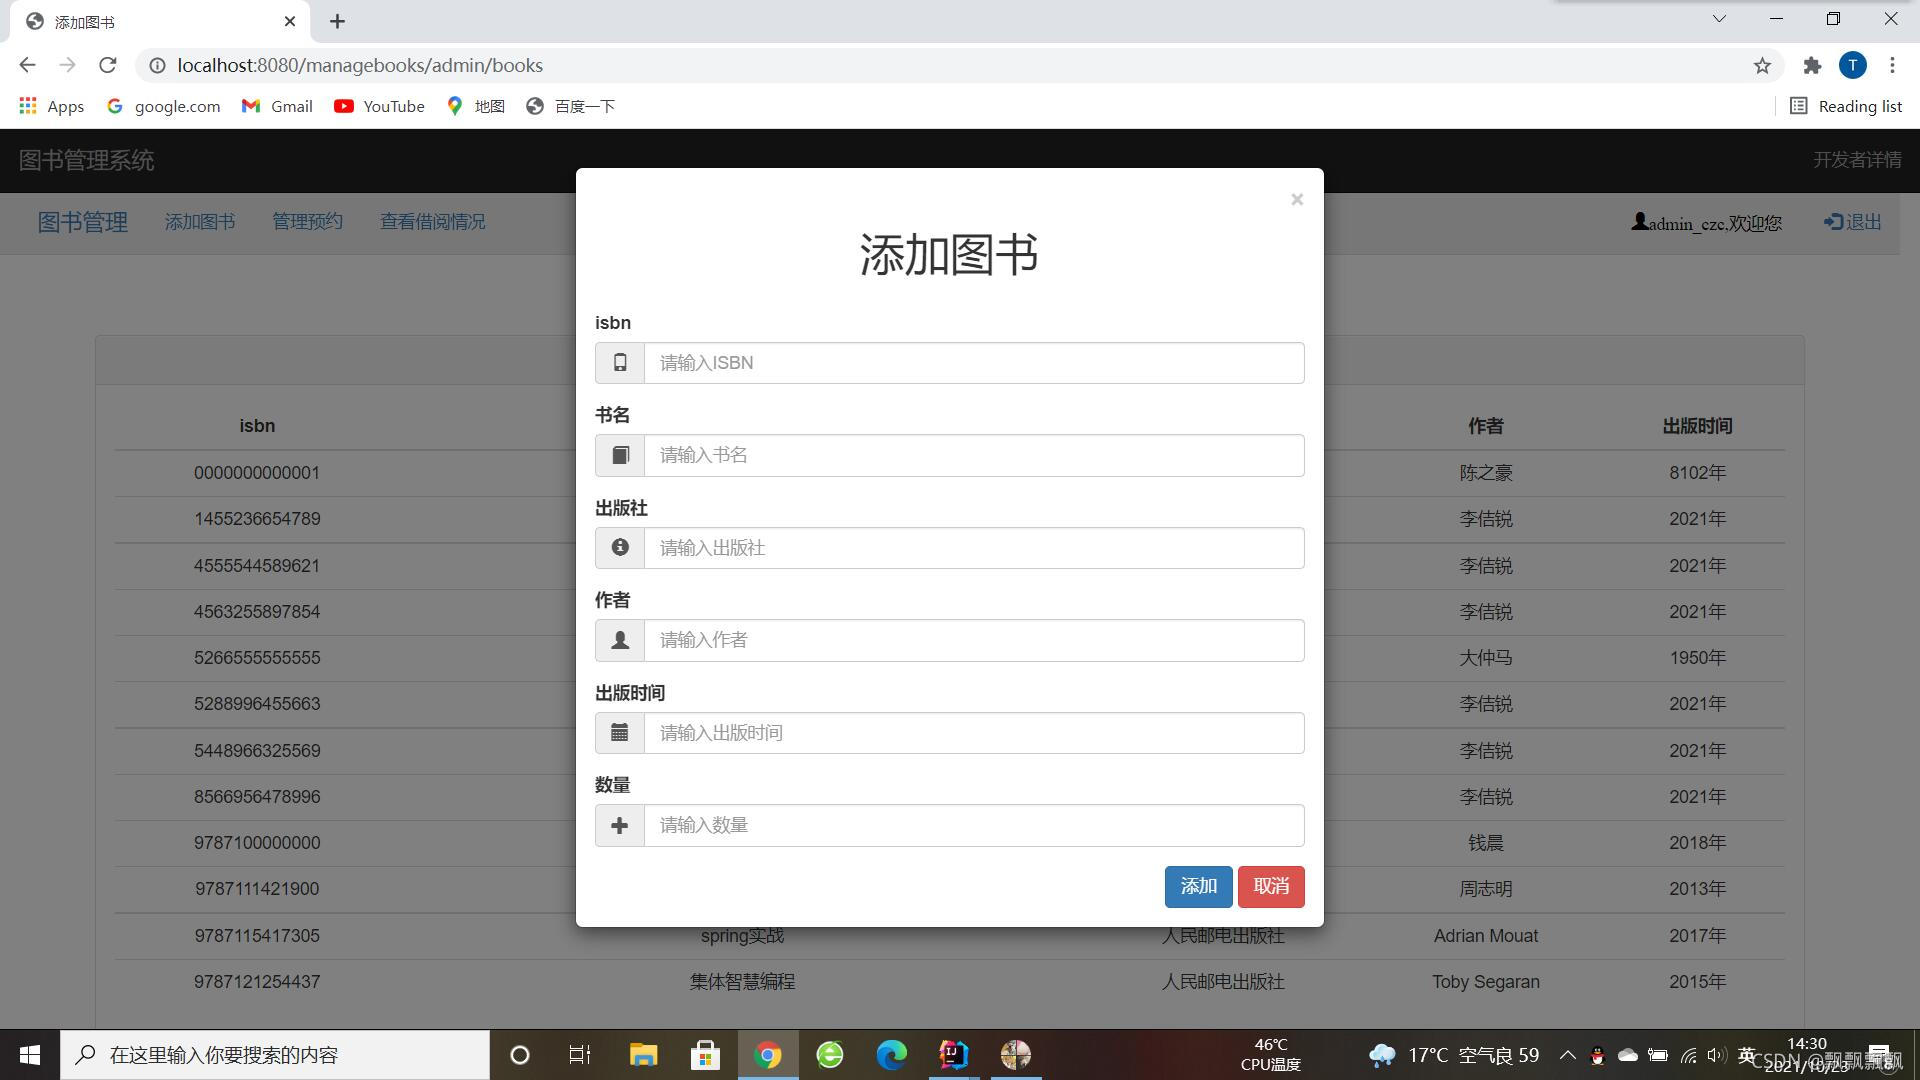Click the user icon beside 作者 field
The height and width of the screenshot is (1080, 1920).
[620, 640]
